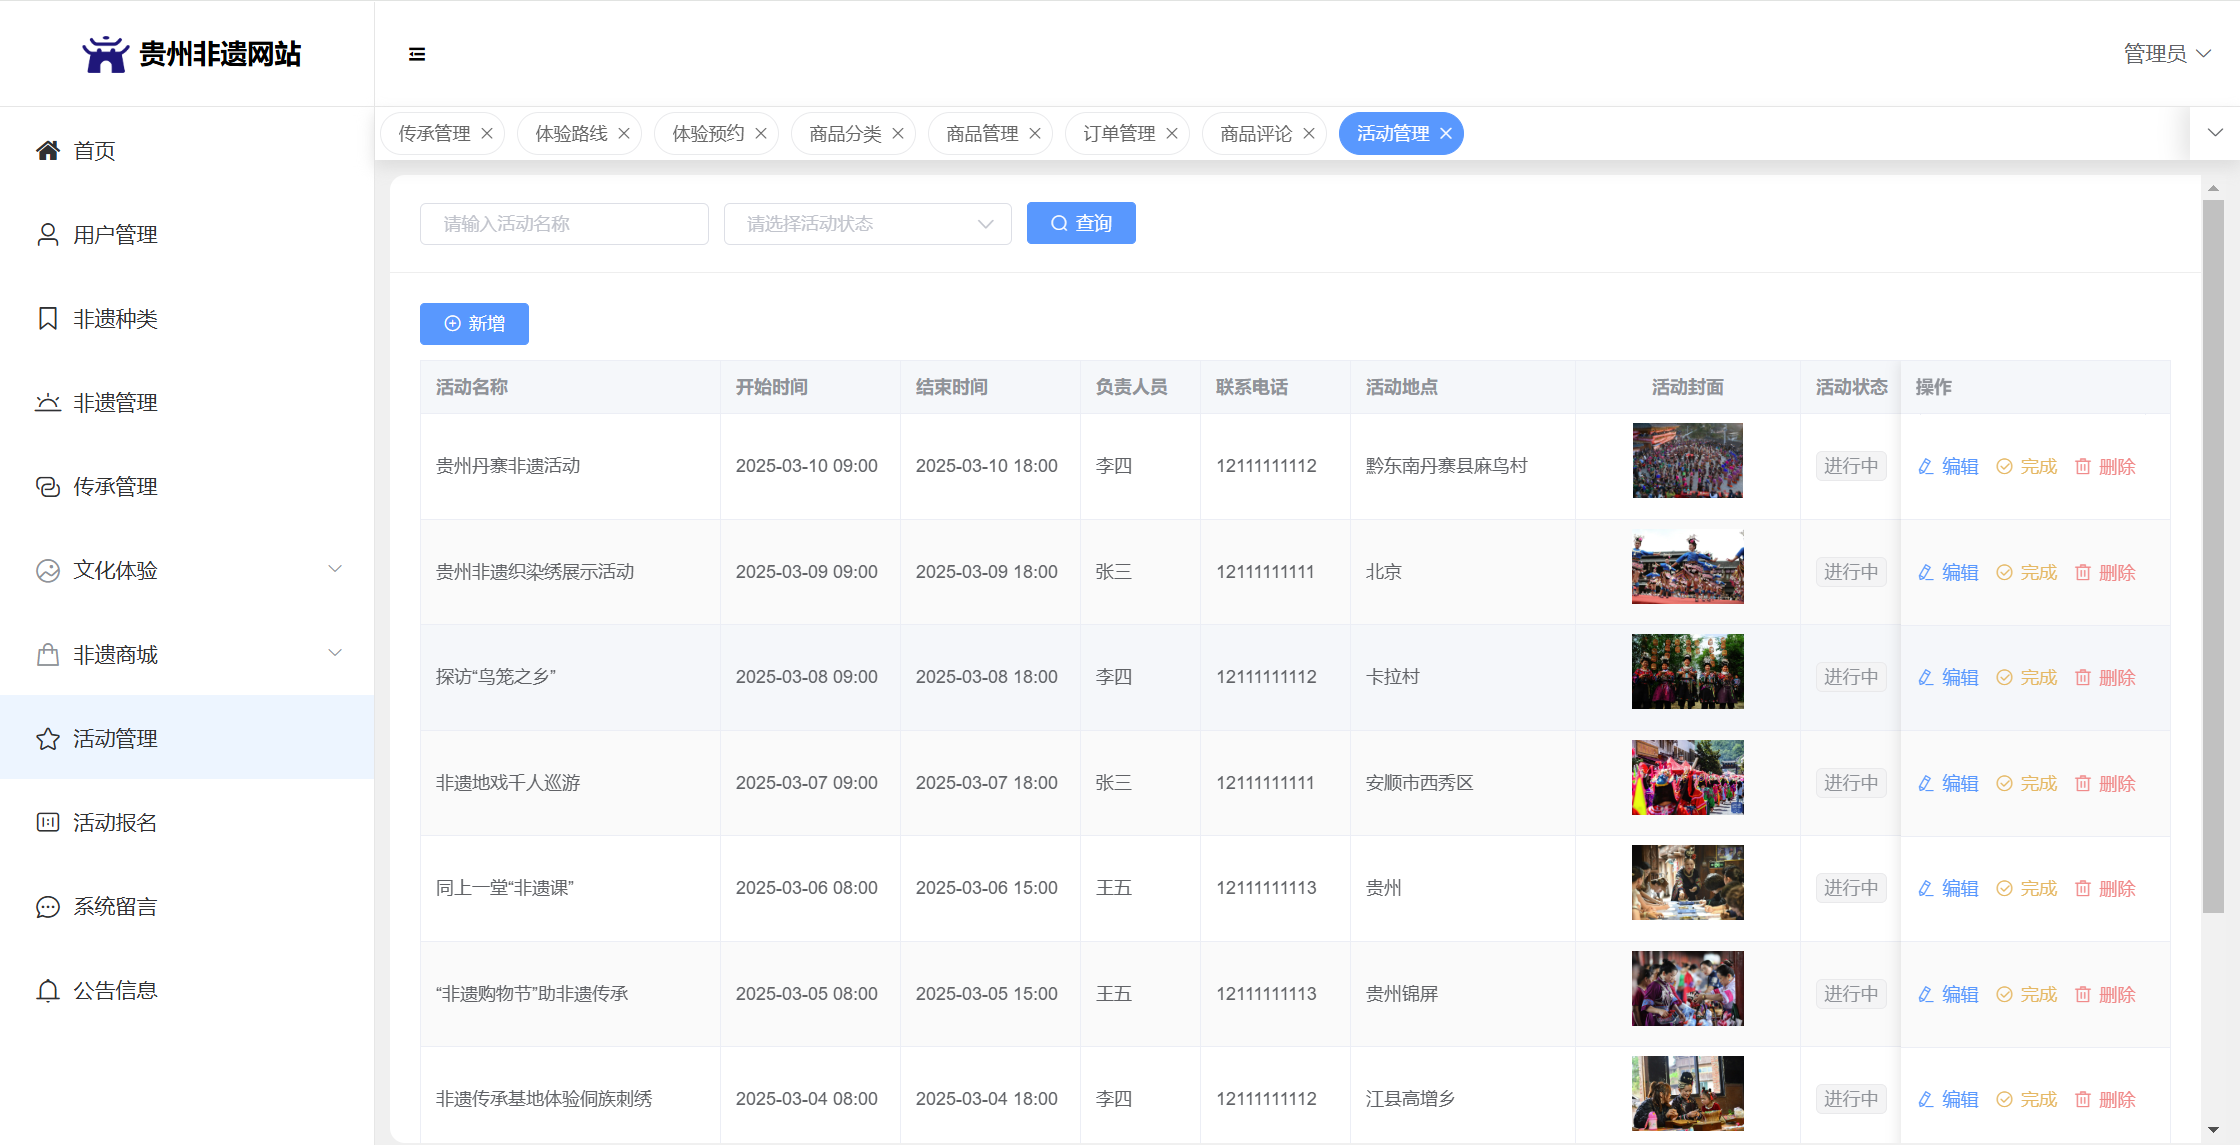This screenshot has height=1145, width=2240.
Task: Click the 新增 button
Action: click(x=474, y=324)
